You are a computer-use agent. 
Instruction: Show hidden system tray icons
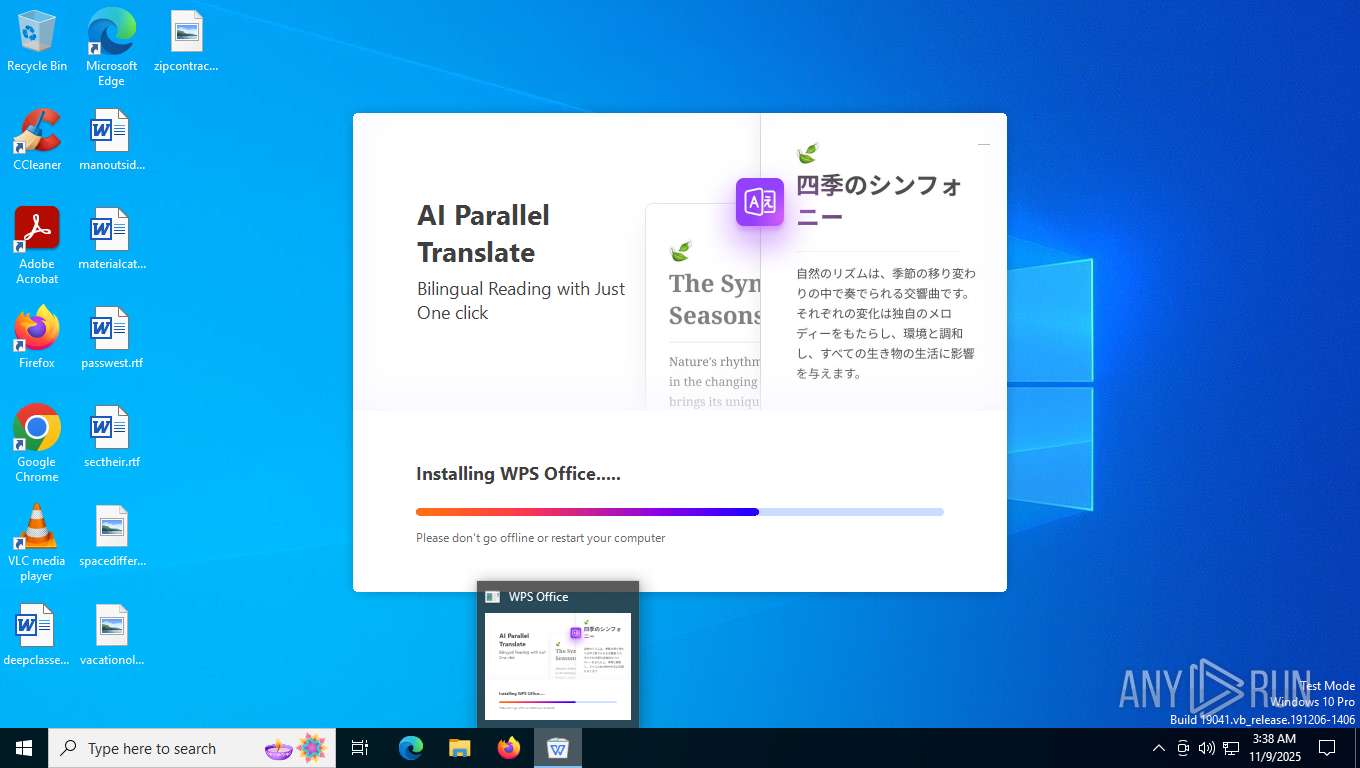(x=1159, y=748)
